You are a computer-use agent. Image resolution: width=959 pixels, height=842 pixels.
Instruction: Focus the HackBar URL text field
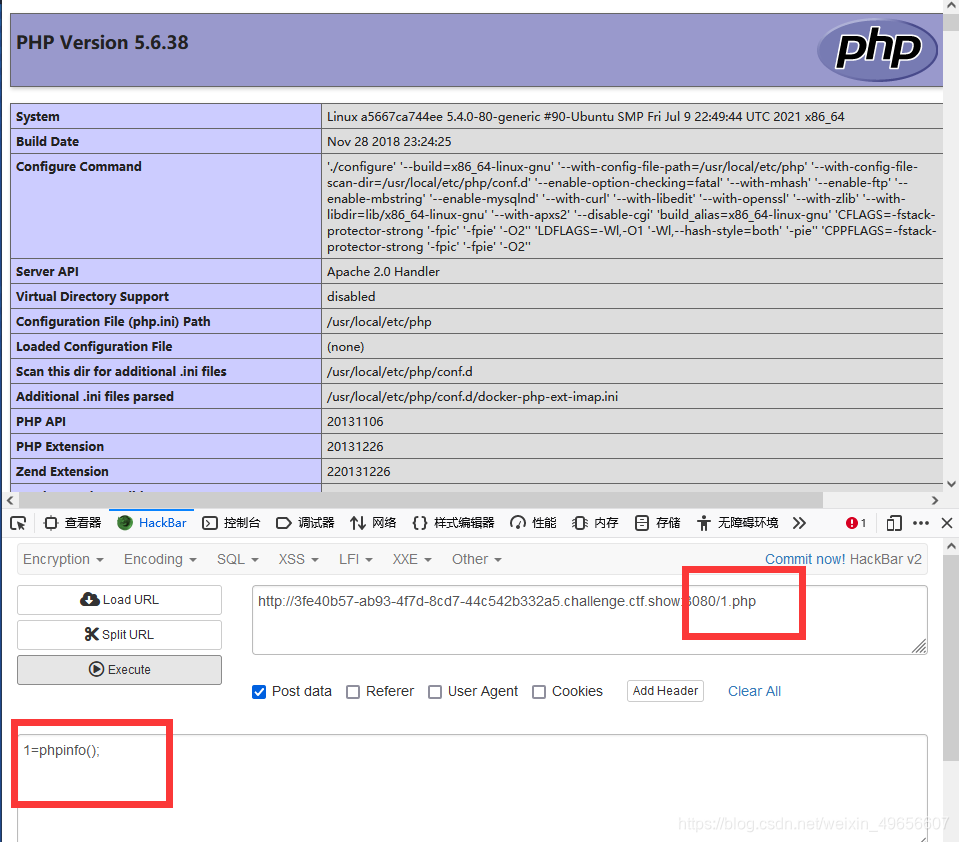(590, 620)
